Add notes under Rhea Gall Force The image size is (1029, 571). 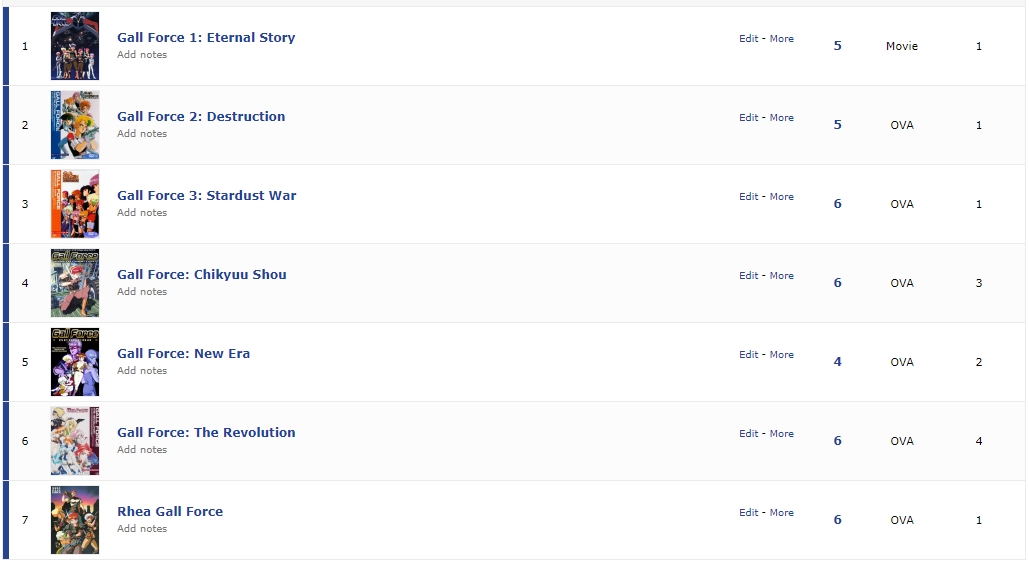click(x=142, y=528)
